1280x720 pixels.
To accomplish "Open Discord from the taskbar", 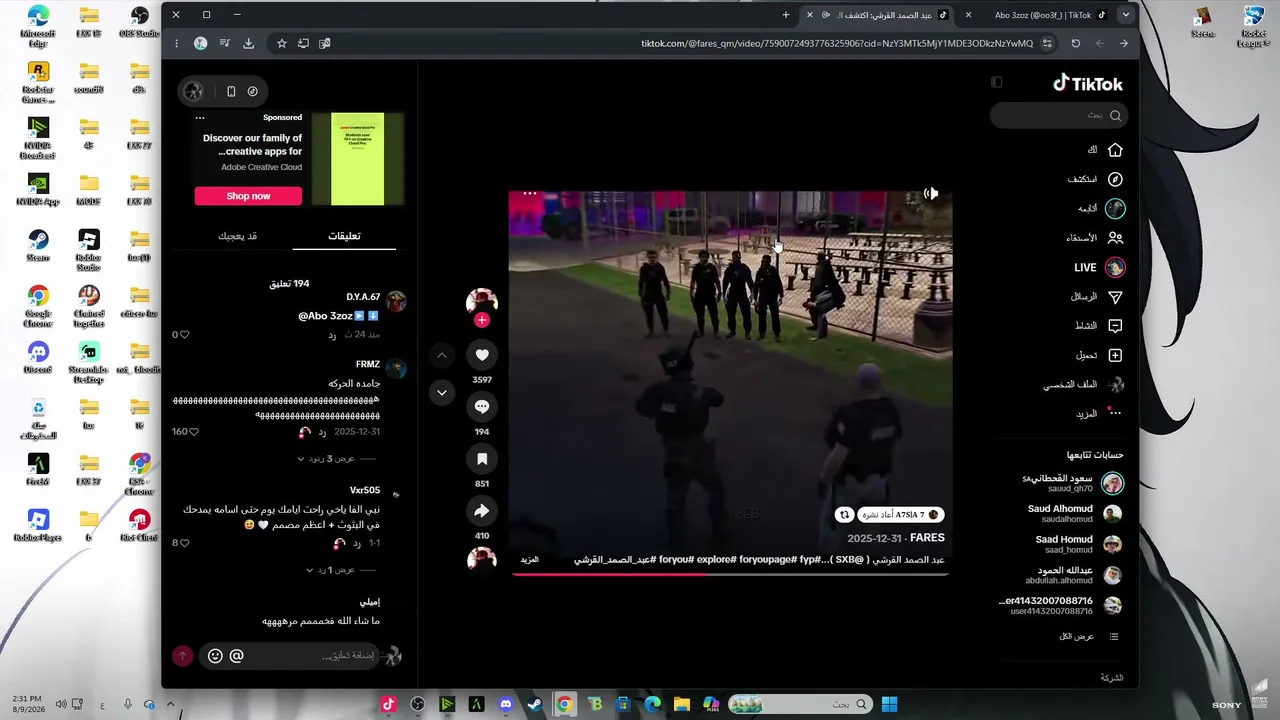I will pyautogui.click(x=506, y=704).
